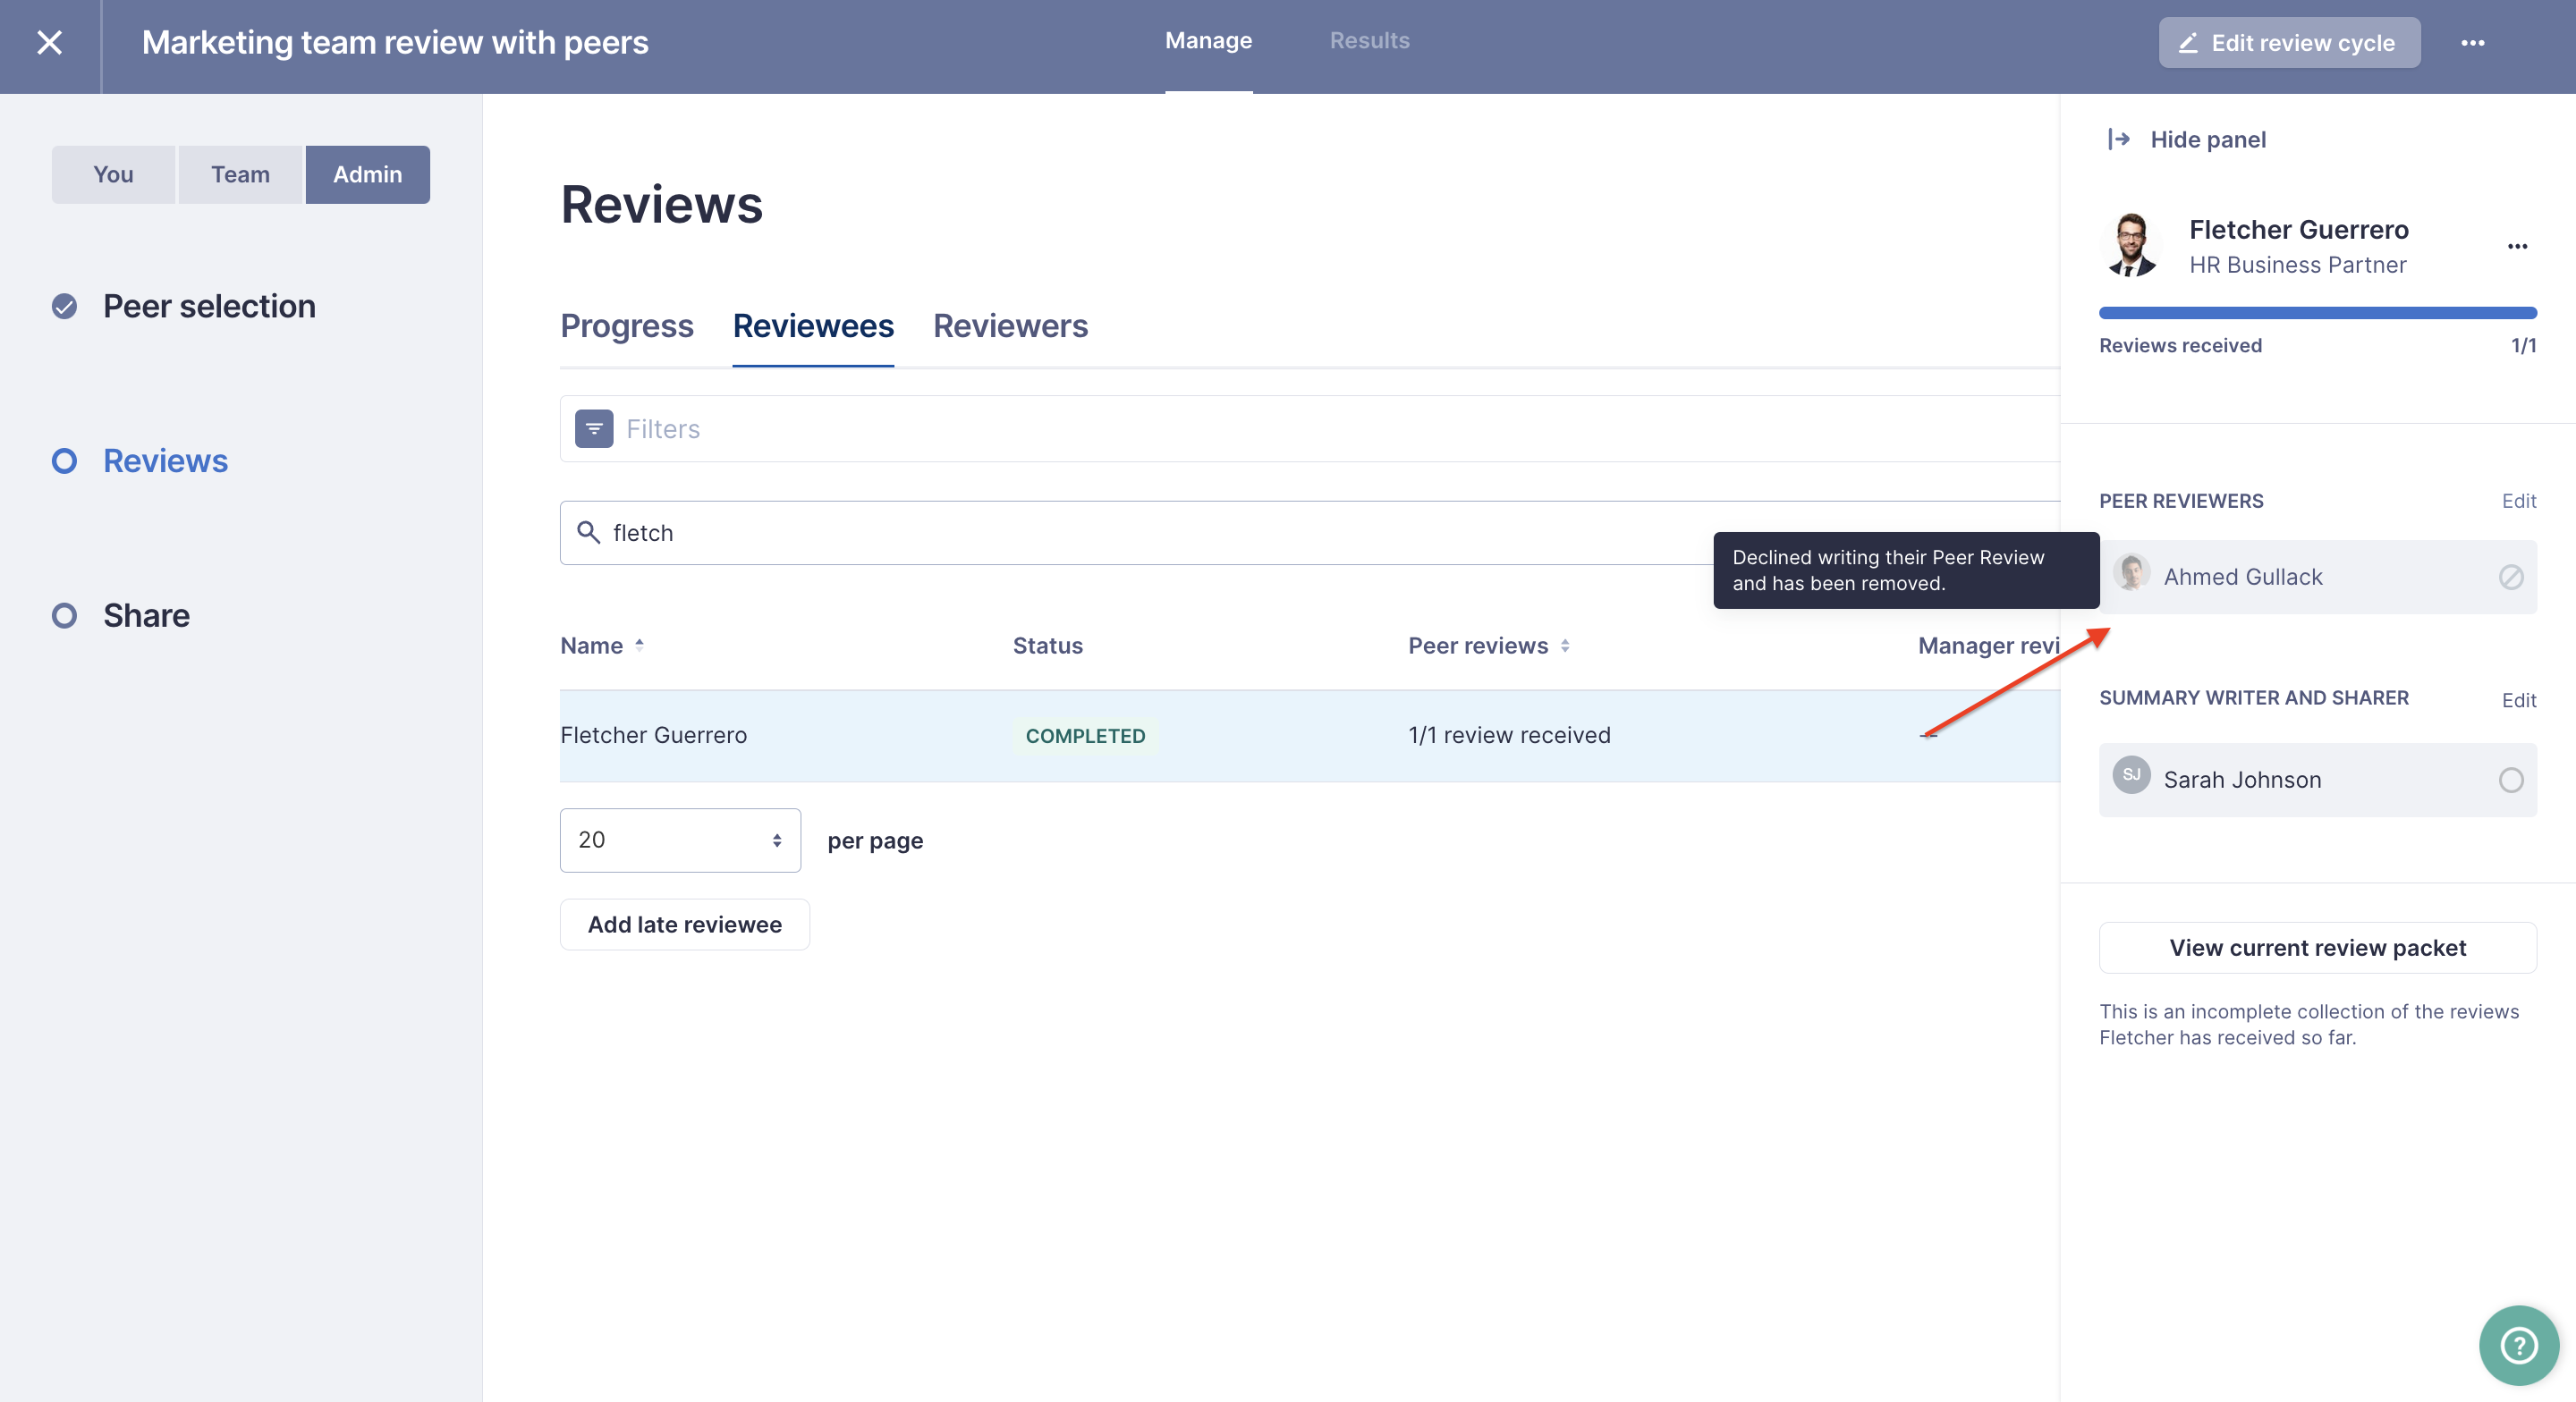Click Fletcher Guerrero's profile photo
2576x1402 pixels.
pos(2132,245)
